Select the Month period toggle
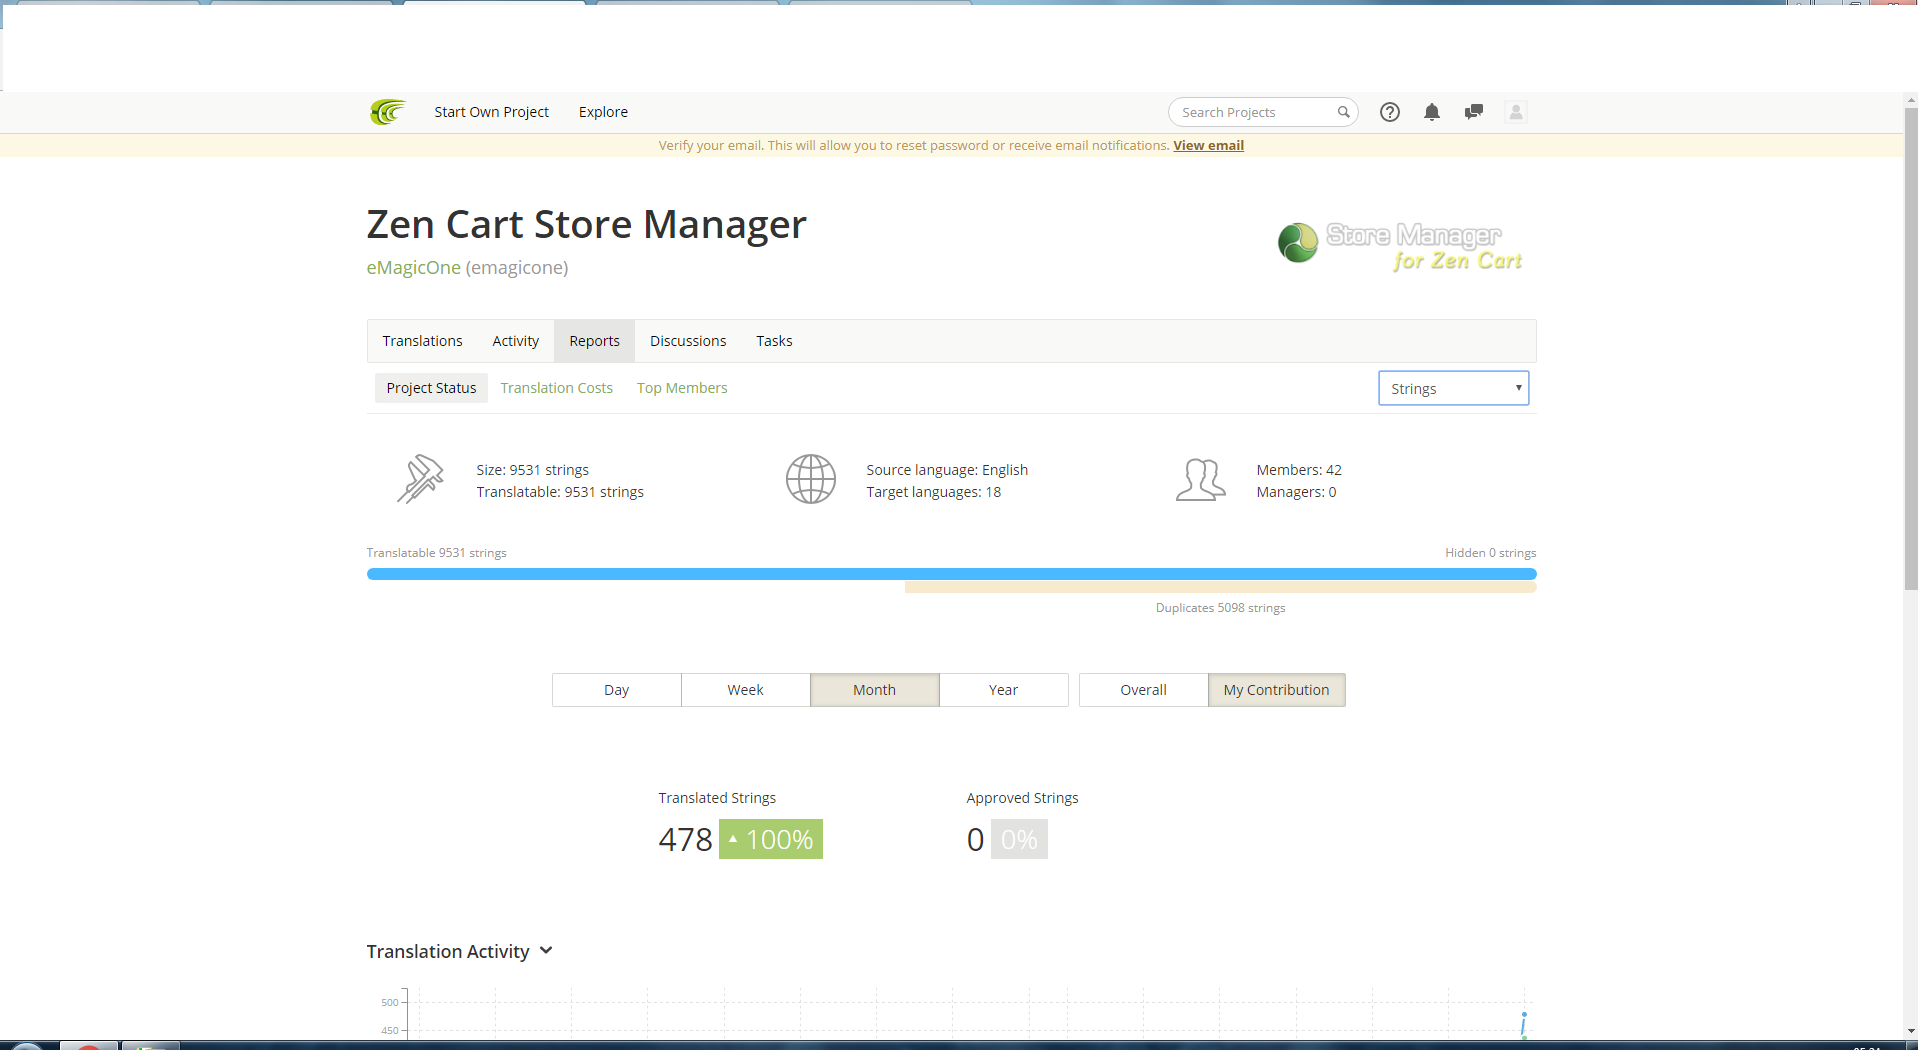1918x1050 pixels. 875,690
